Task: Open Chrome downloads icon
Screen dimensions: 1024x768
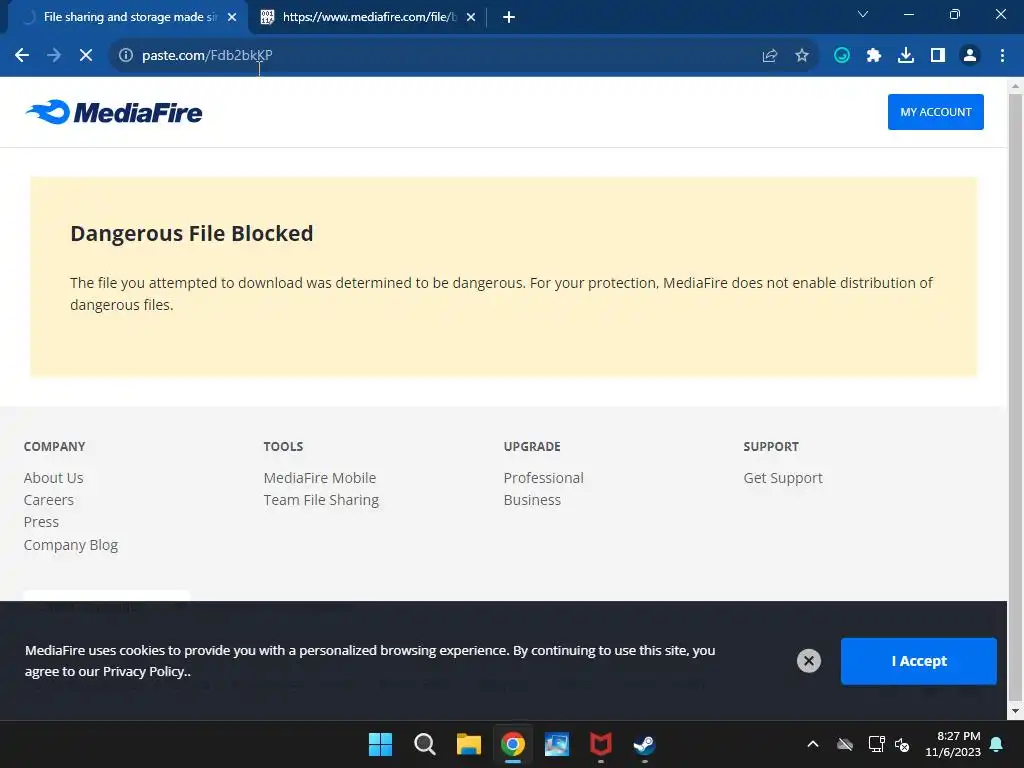Action: pos(906,56)
